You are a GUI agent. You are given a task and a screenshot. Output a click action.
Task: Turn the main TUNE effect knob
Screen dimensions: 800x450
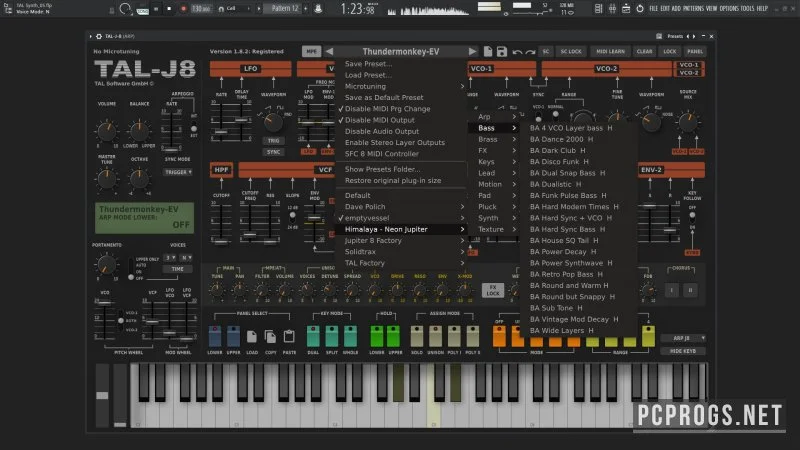tap(217, 290)
